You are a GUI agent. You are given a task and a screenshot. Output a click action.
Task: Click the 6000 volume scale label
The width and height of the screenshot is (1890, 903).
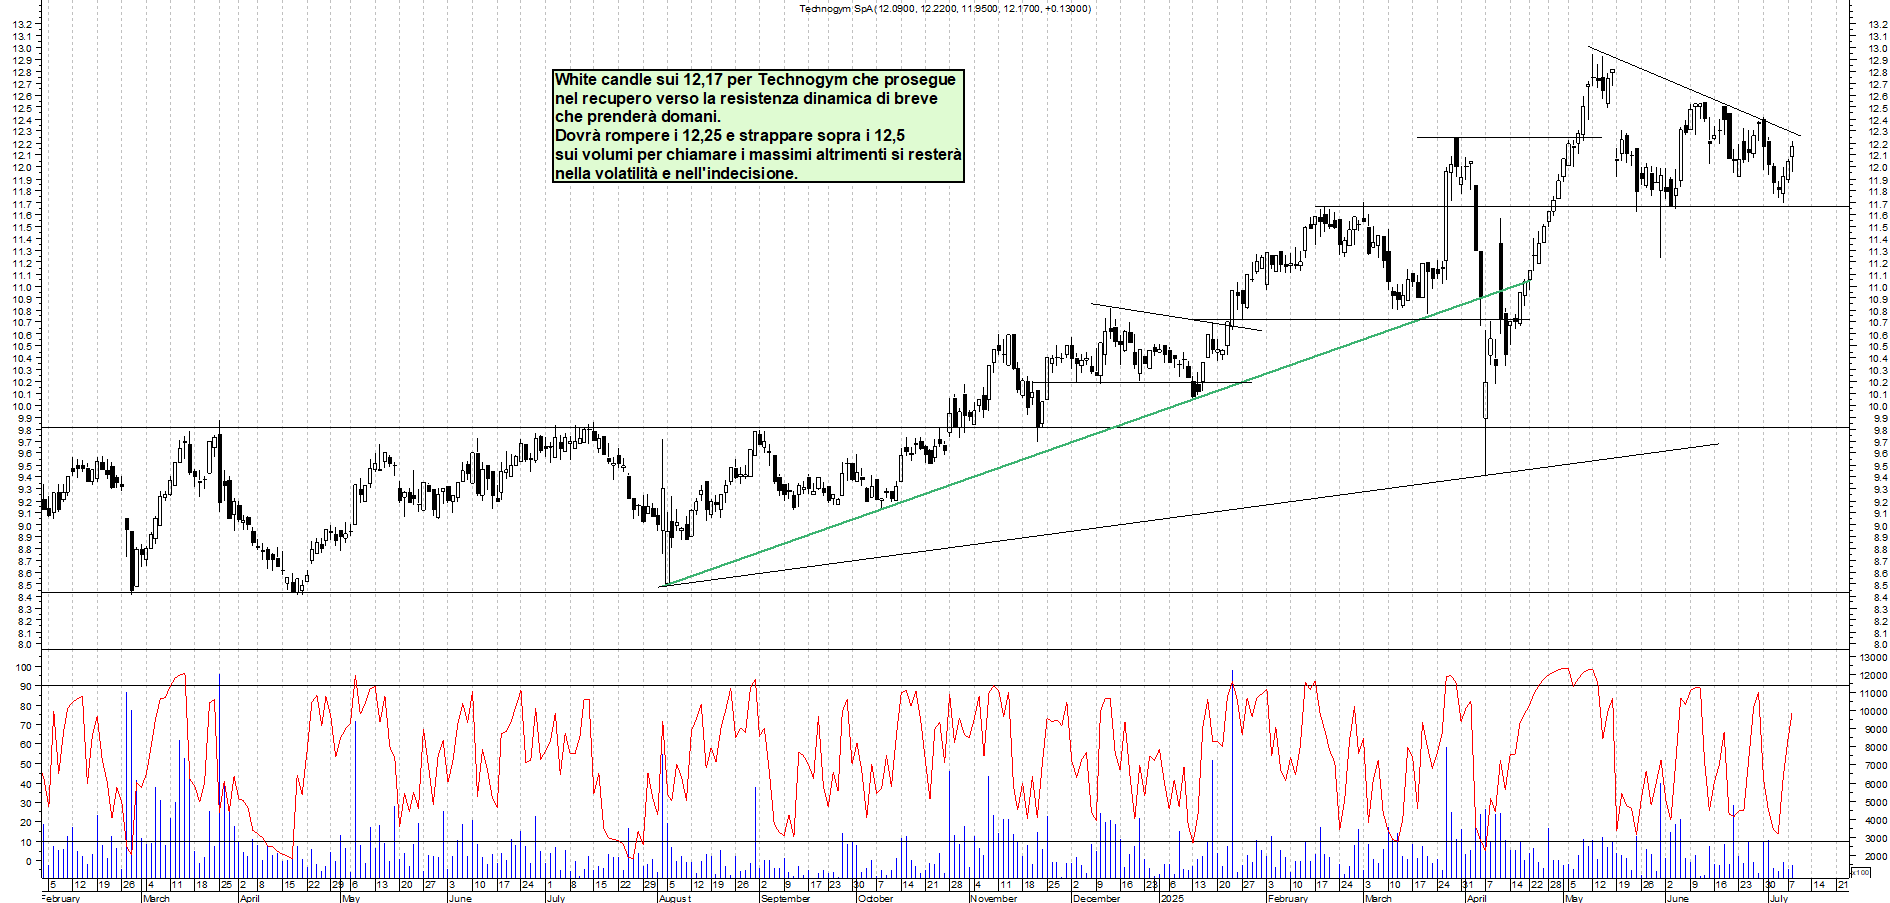coord(1874,785)
